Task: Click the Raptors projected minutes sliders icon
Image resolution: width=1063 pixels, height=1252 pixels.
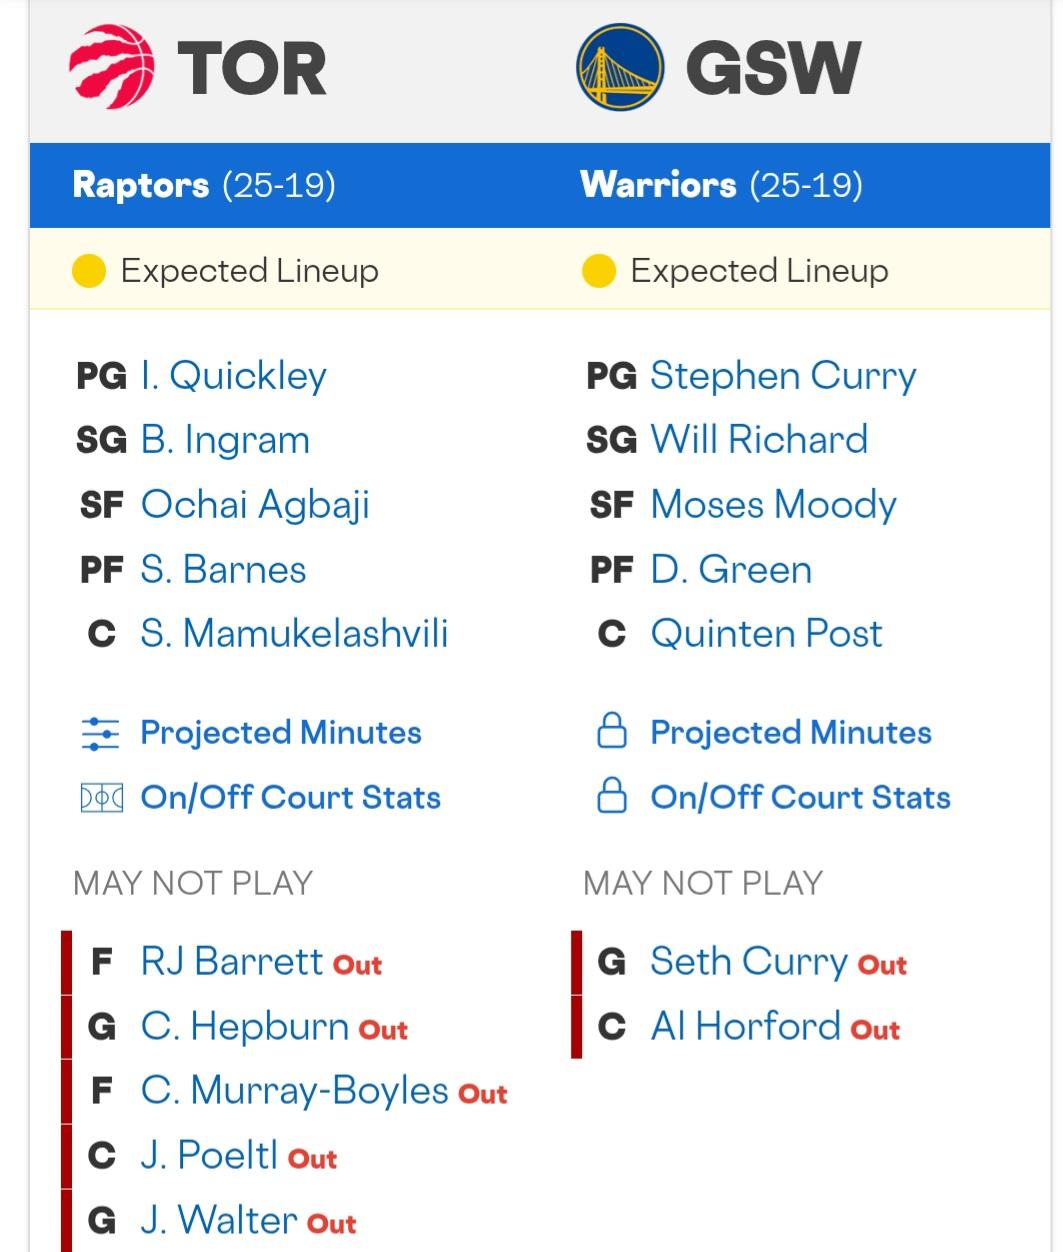Action: (x=100, y=733)
